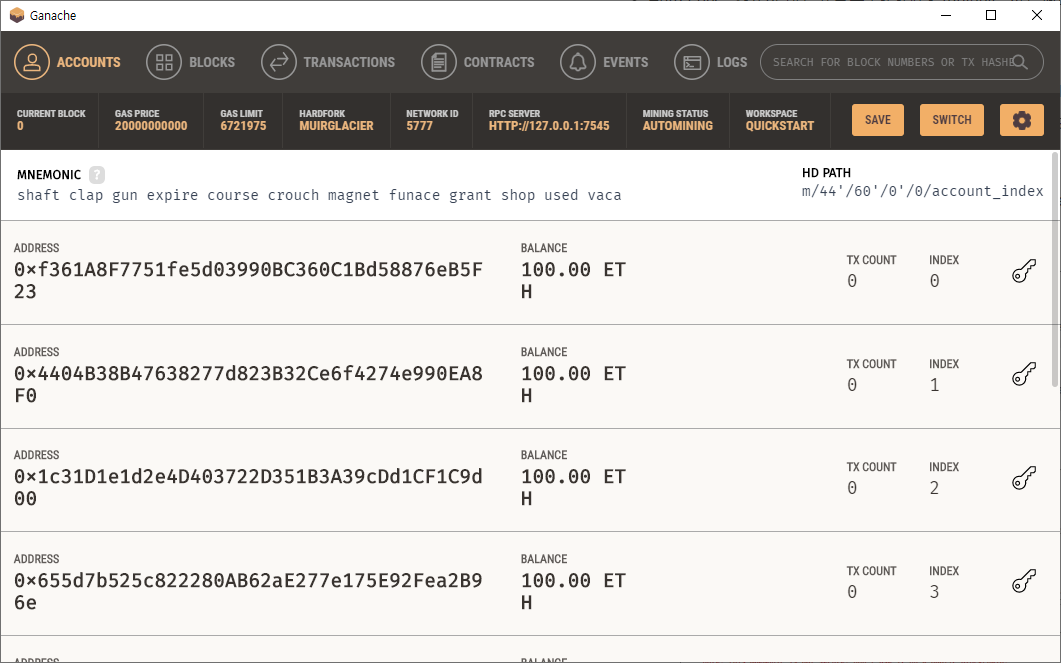Select the mnemonic phrase text
Viewport: 1061px width, 663px height.
319,196
